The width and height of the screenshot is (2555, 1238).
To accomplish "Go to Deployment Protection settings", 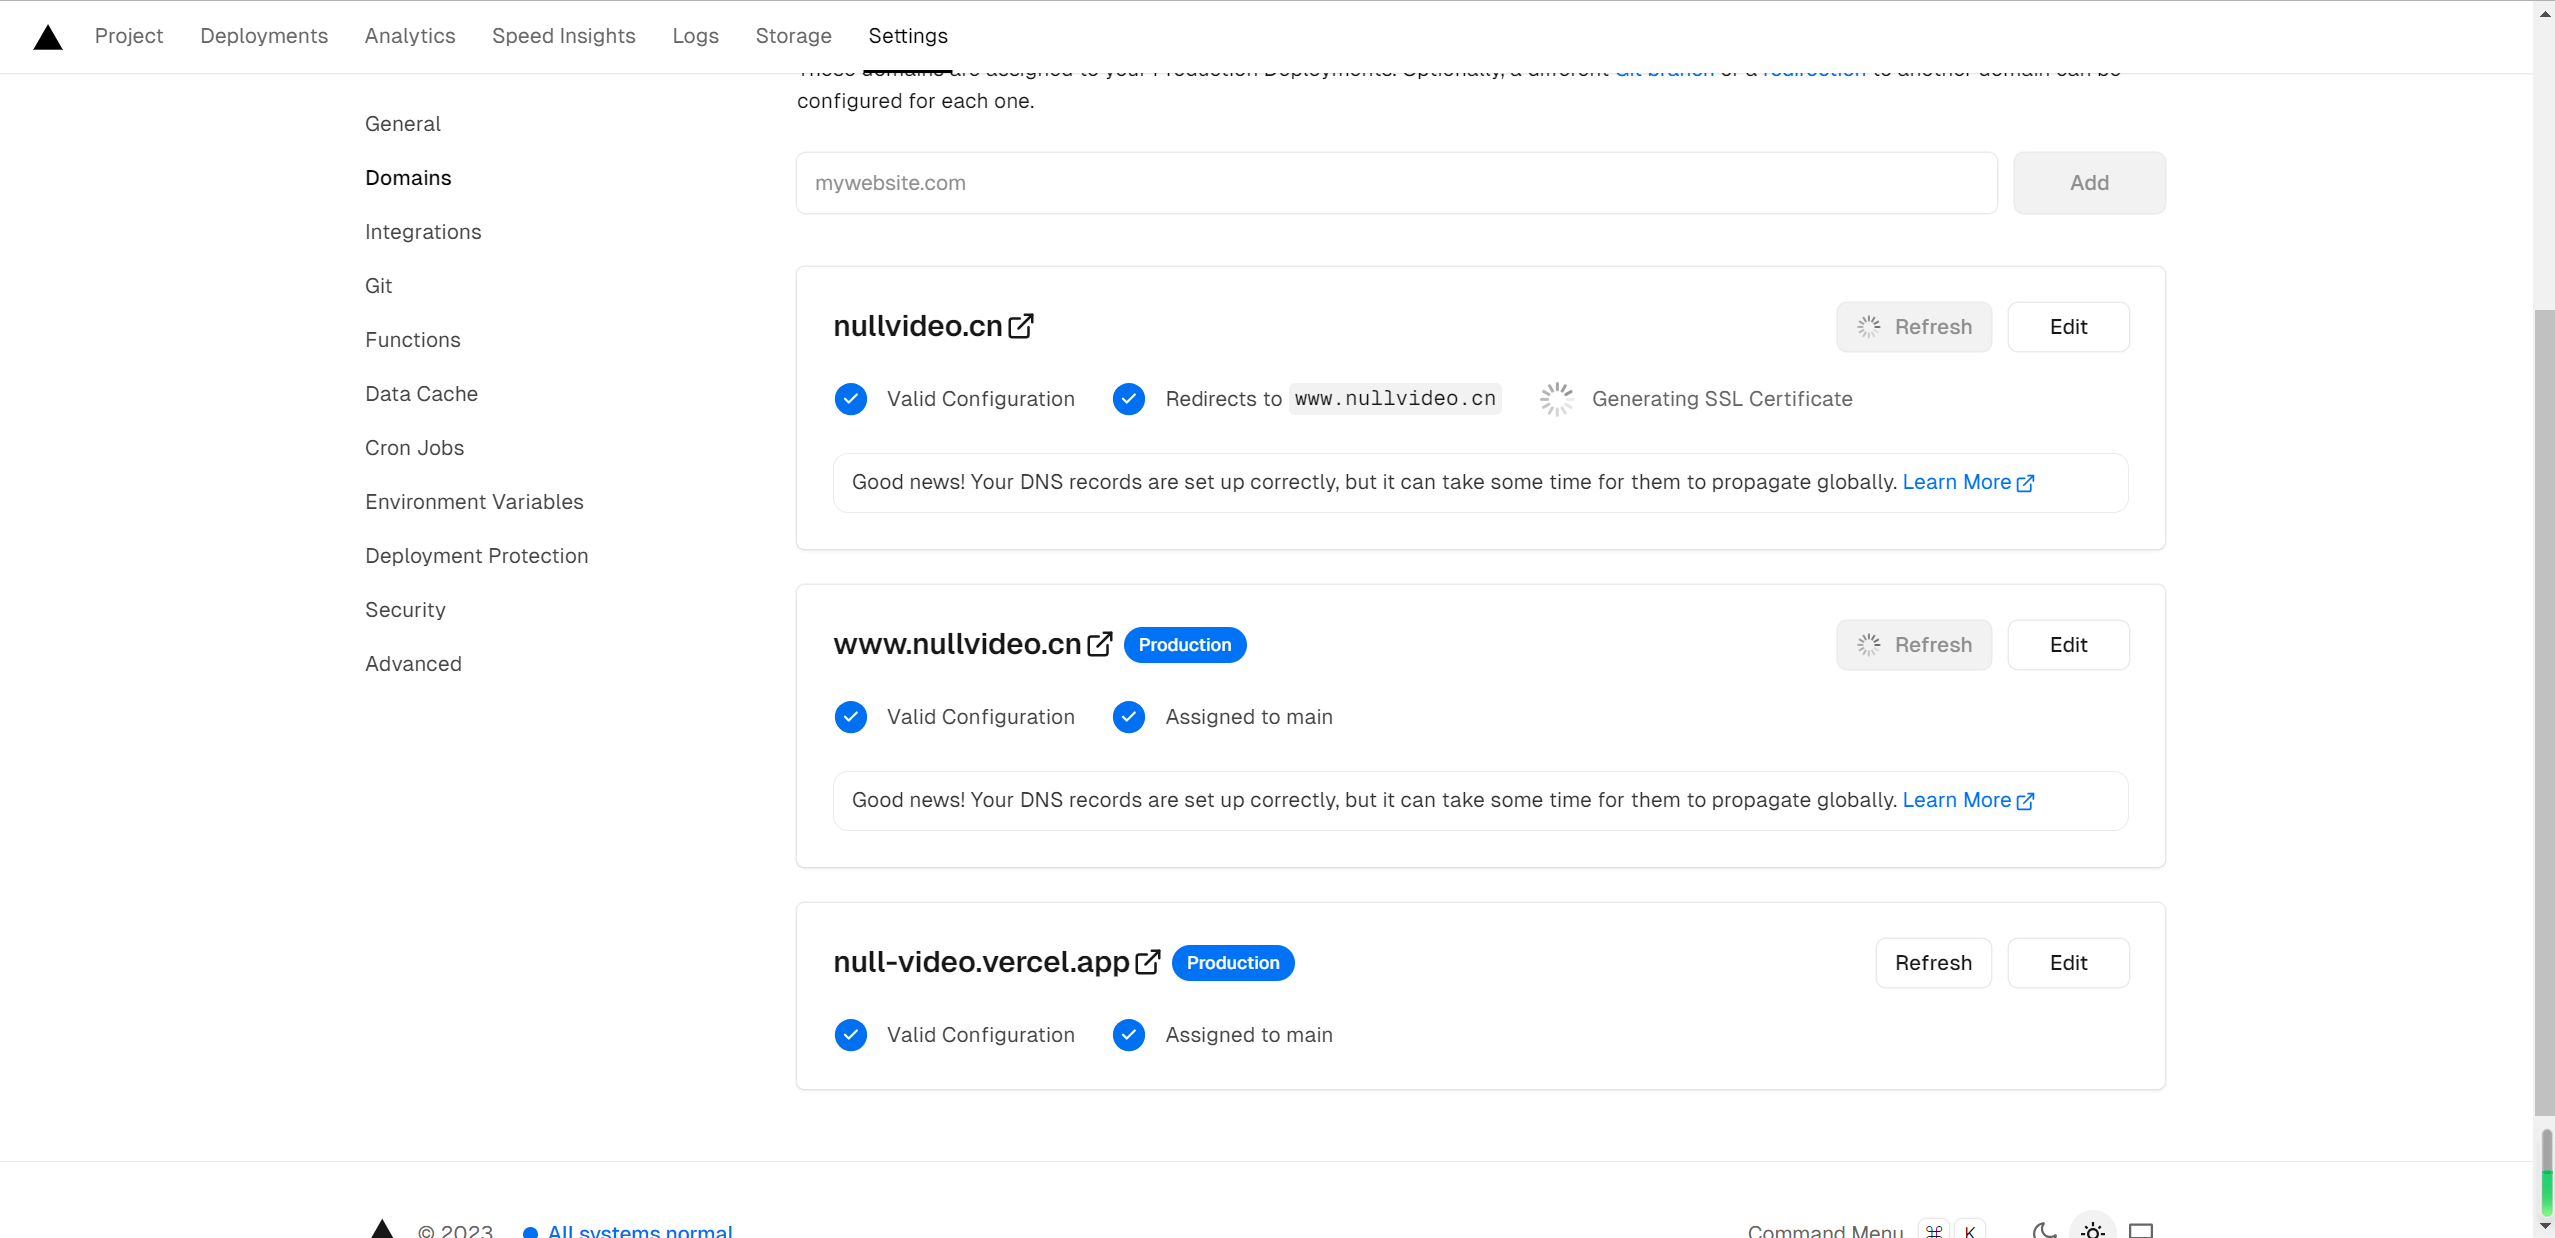I will (476, 556).
